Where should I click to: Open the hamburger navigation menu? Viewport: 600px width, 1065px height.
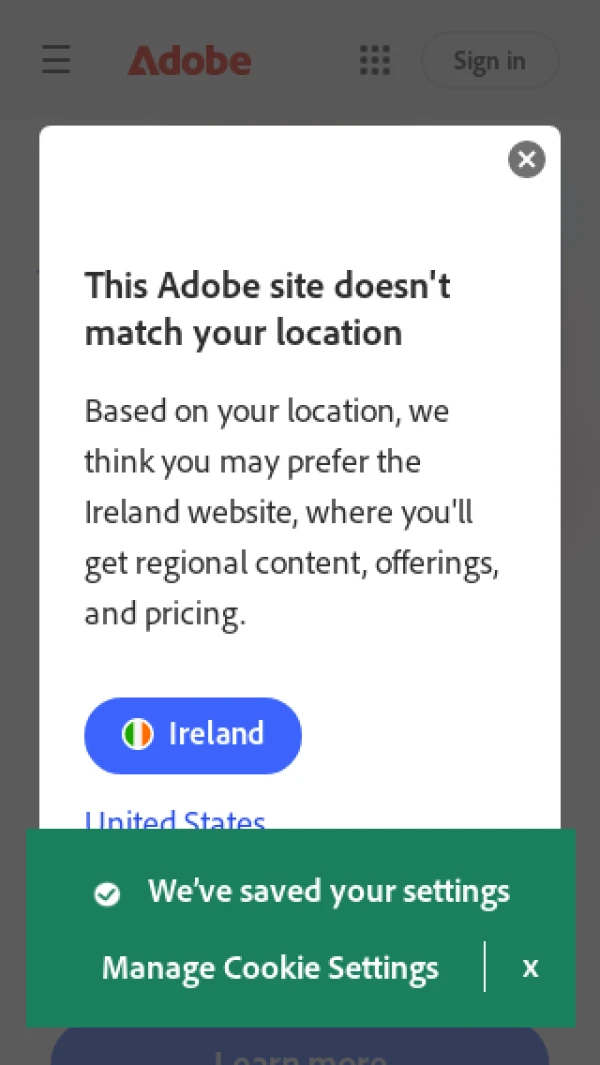[56, 60]
